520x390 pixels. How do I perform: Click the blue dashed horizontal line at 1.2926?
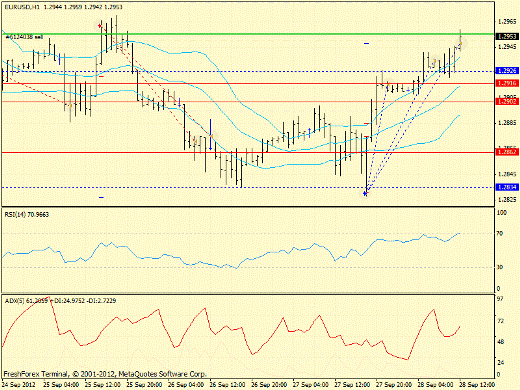(248, 71)
